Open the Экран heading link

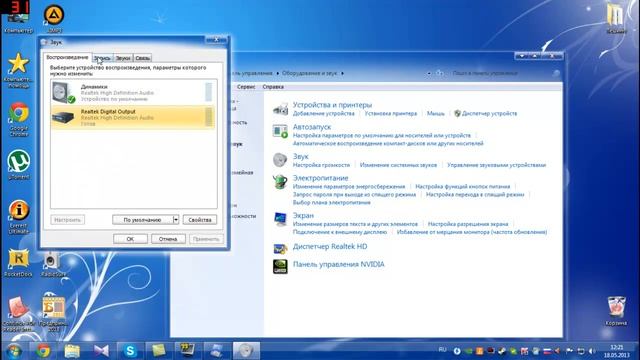point(303,216)
